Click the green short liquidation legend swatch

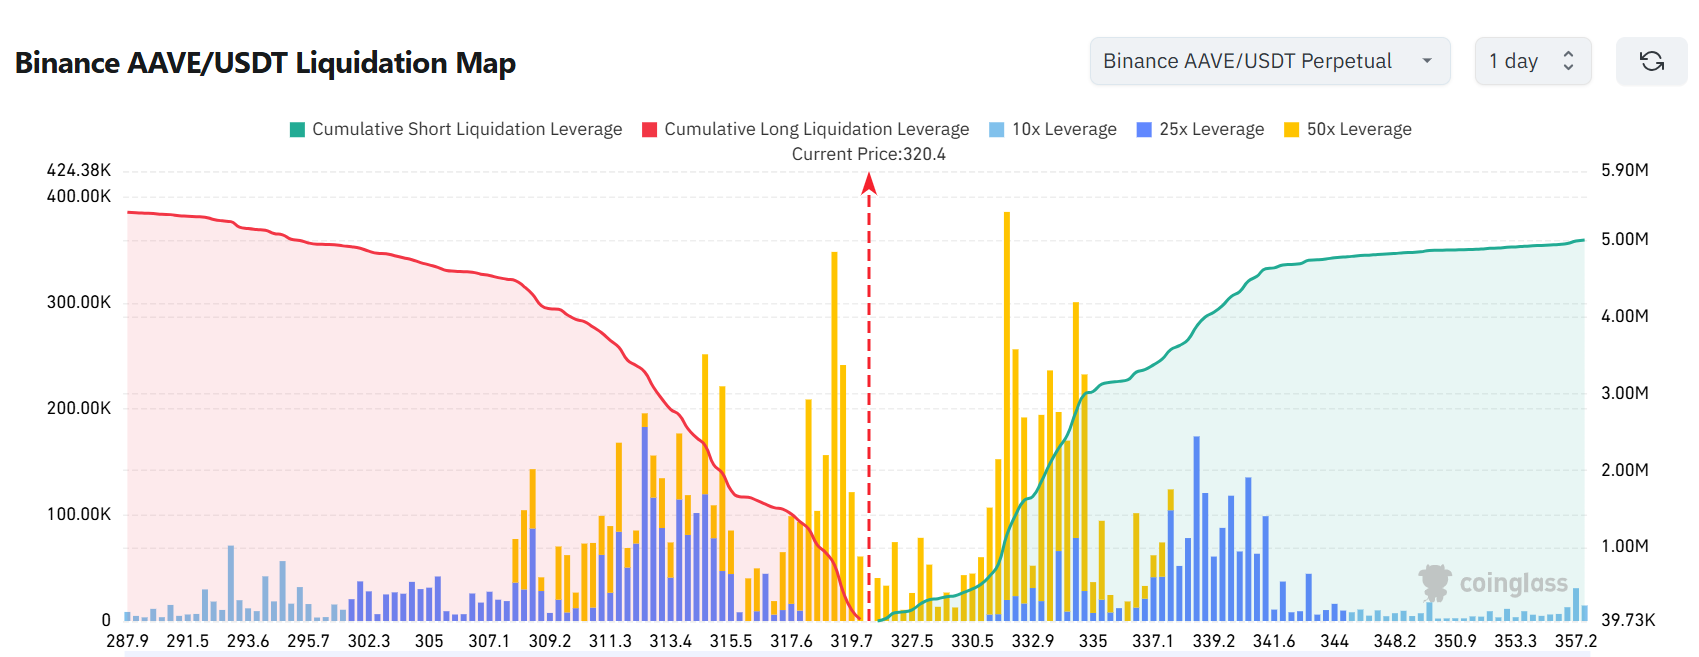297,129
